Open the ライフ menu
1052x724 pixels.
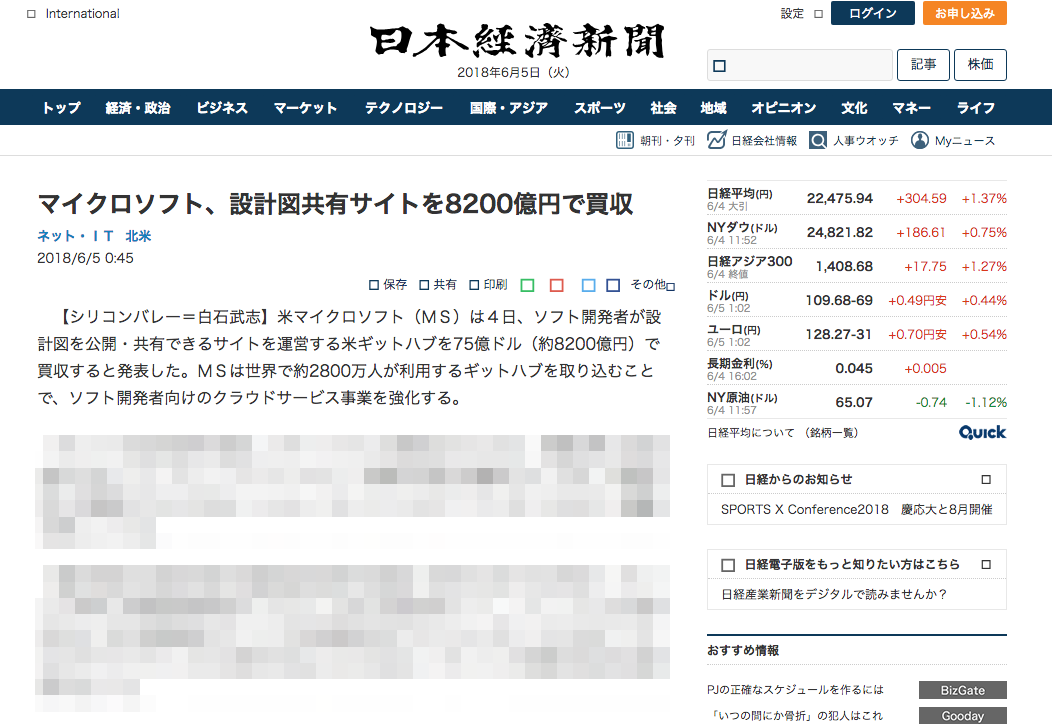point(976,107)
